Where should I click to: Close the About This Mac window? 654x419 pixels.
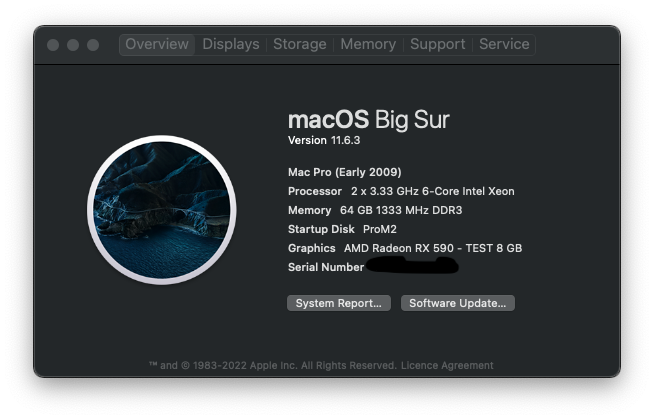click(x=53, y=45)
